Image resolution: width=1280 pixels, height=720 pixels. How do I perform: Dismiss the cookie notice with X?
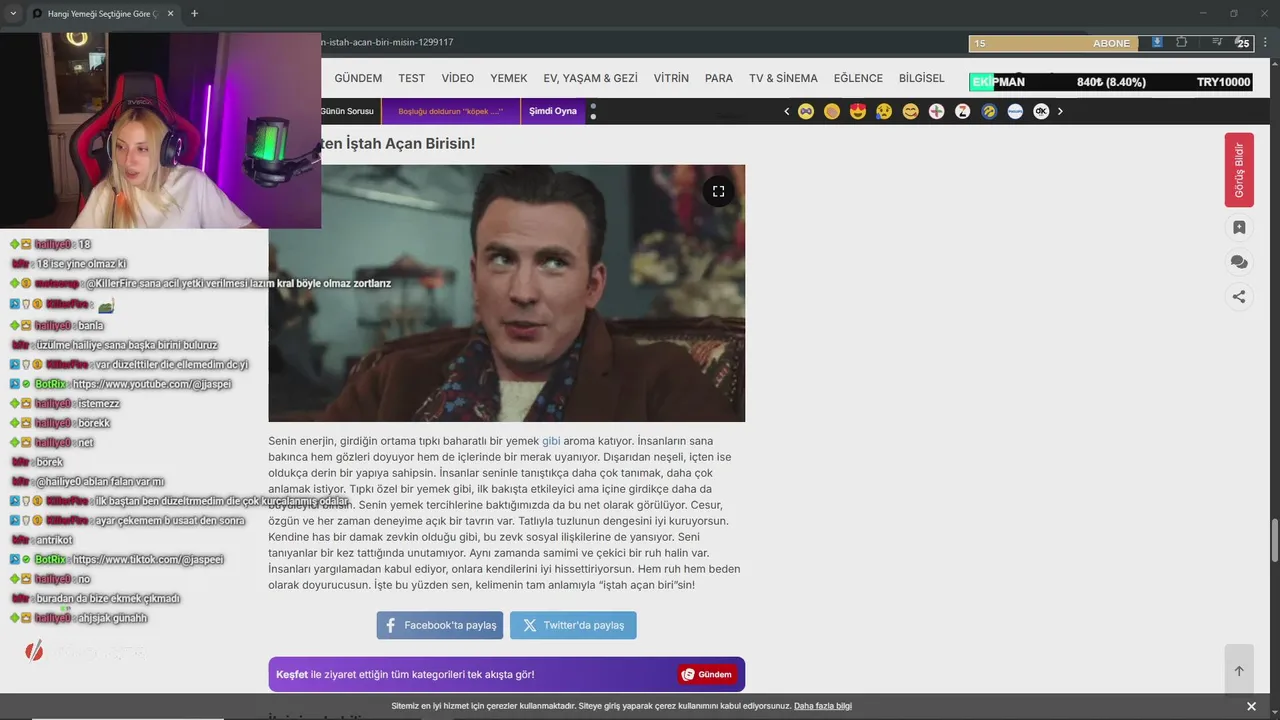pos(1251,706)
